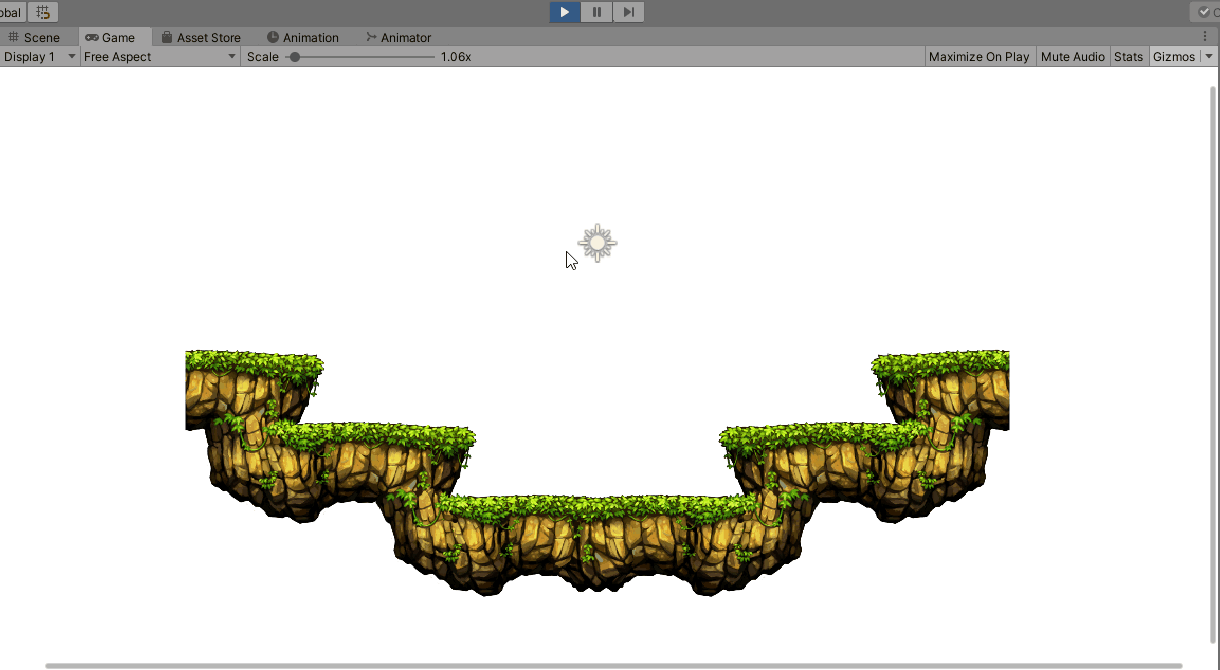Mute Audio for the Game view

[1072, 56]
